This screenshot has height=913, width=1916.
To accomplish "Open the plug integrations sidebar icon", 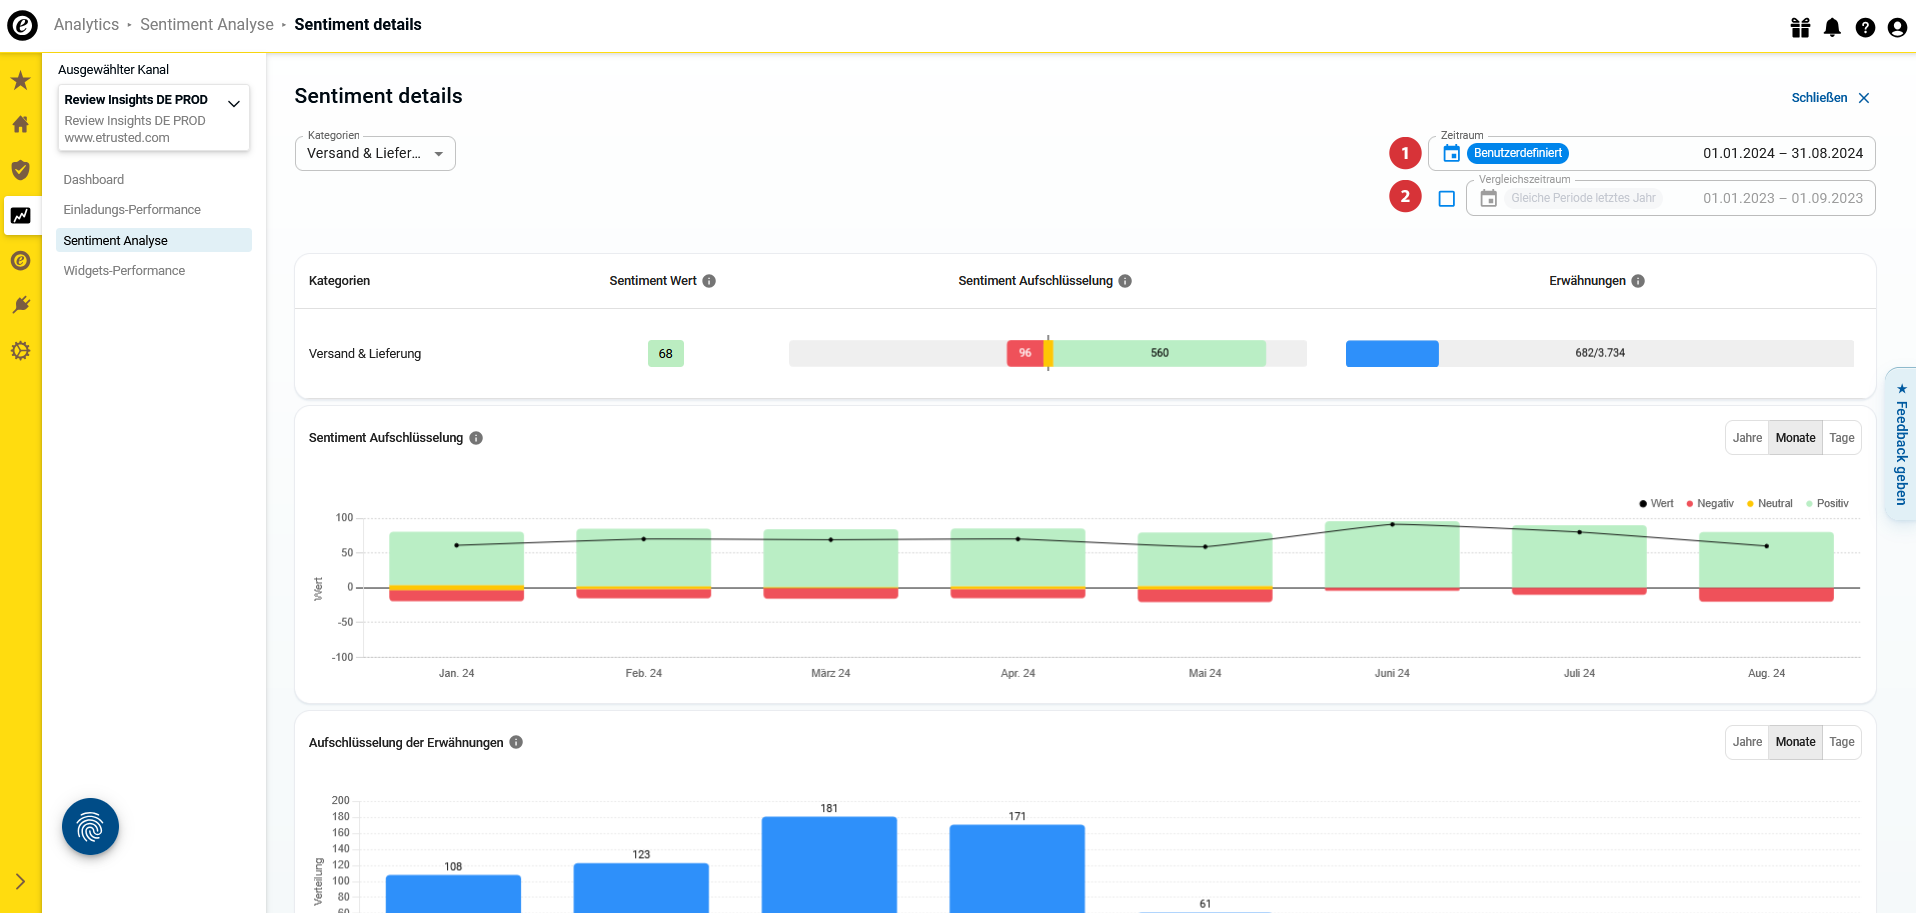I will tap(20, 305).
